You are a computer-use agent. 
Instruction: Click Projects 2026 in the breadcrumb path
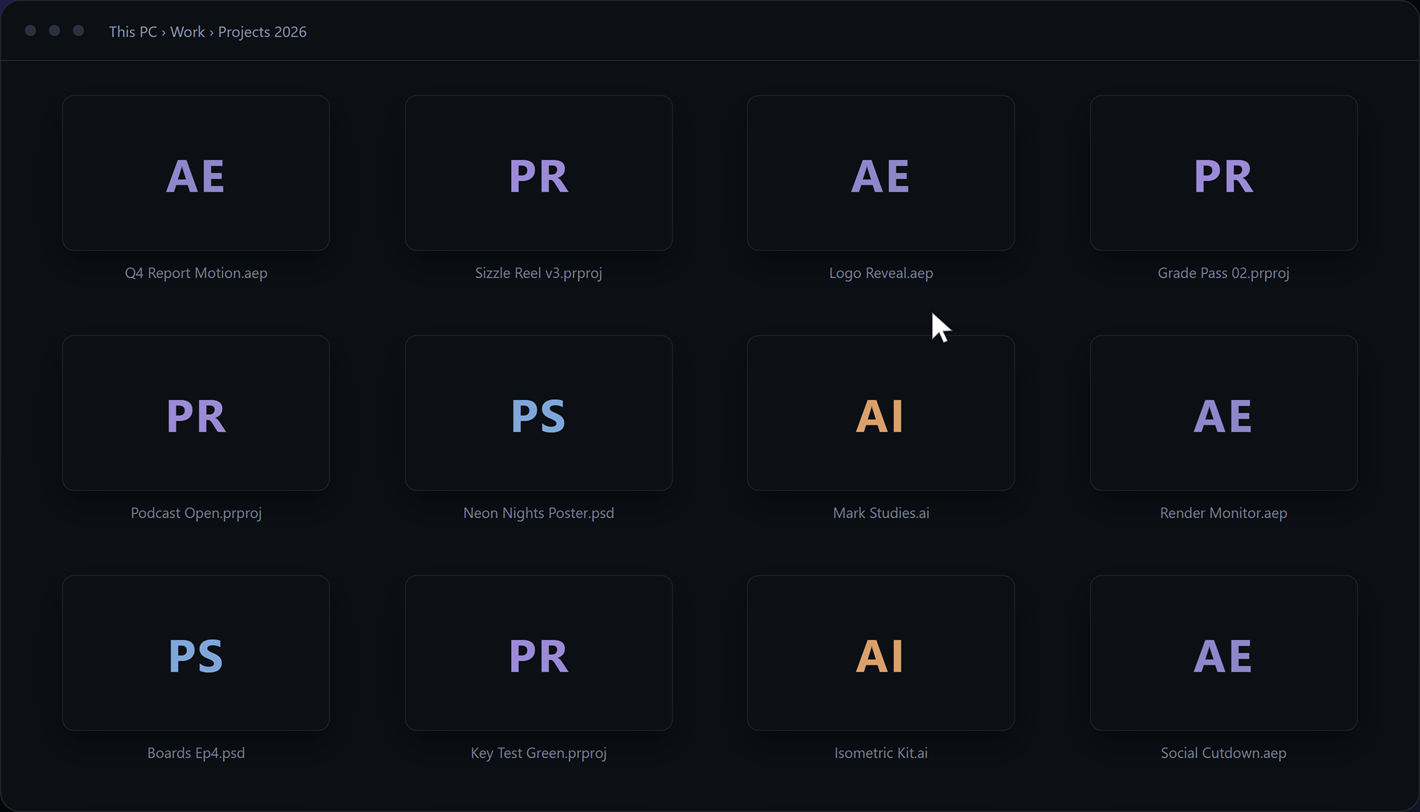point(262,32)
